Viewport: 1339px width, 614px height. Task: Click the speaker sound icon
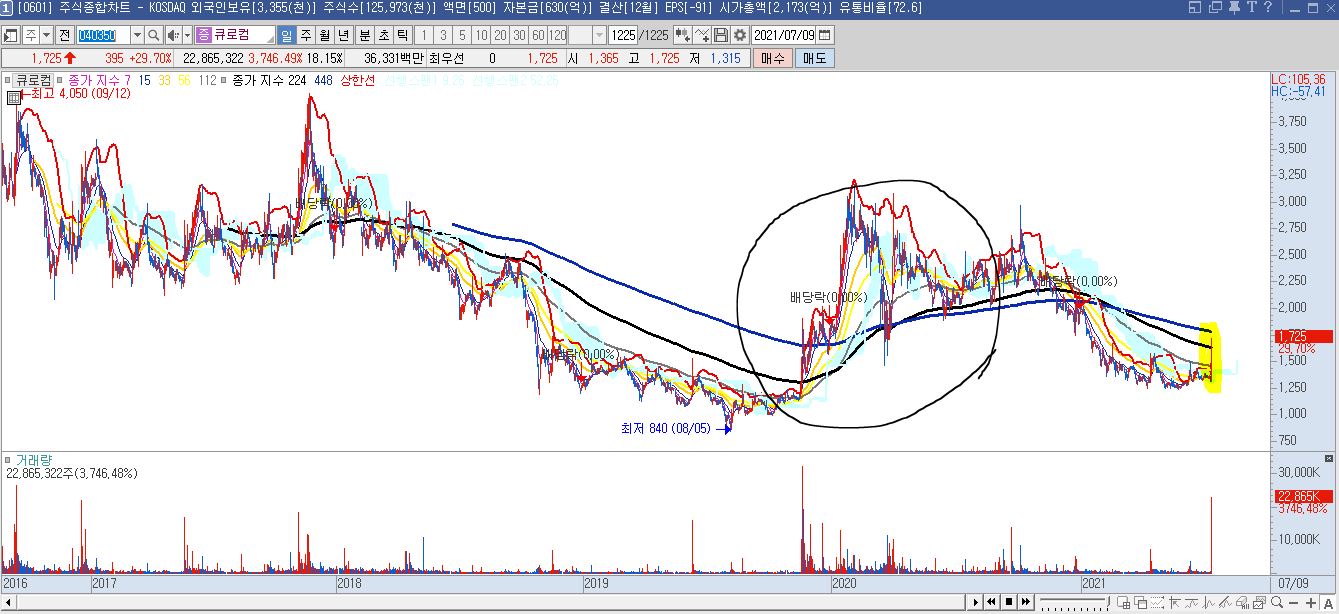(x=172, y=35)
